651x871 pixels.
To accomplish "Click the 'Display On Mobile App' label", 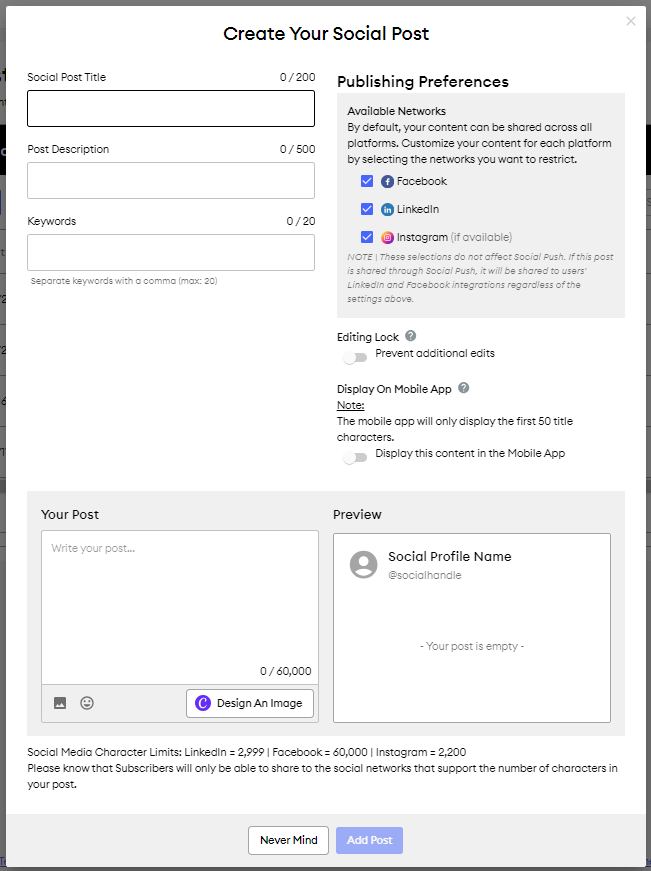I will click(x=394, y=389).
